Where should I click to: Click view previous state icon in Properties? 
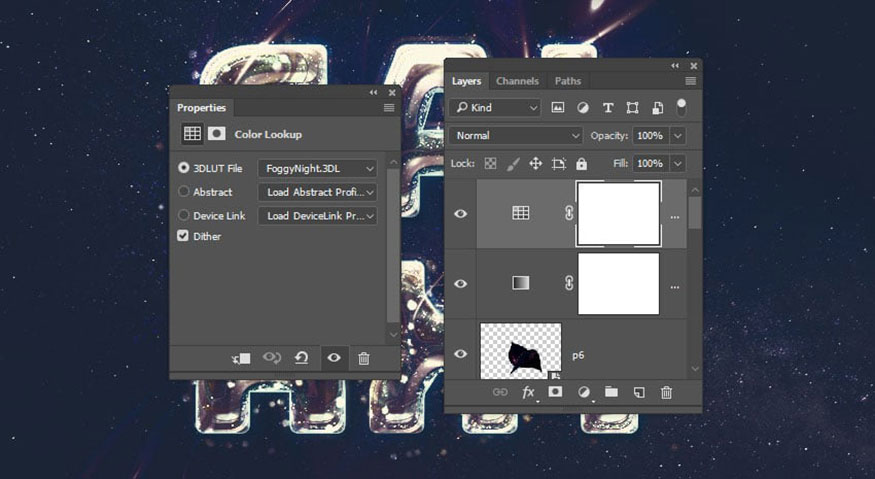272,358
